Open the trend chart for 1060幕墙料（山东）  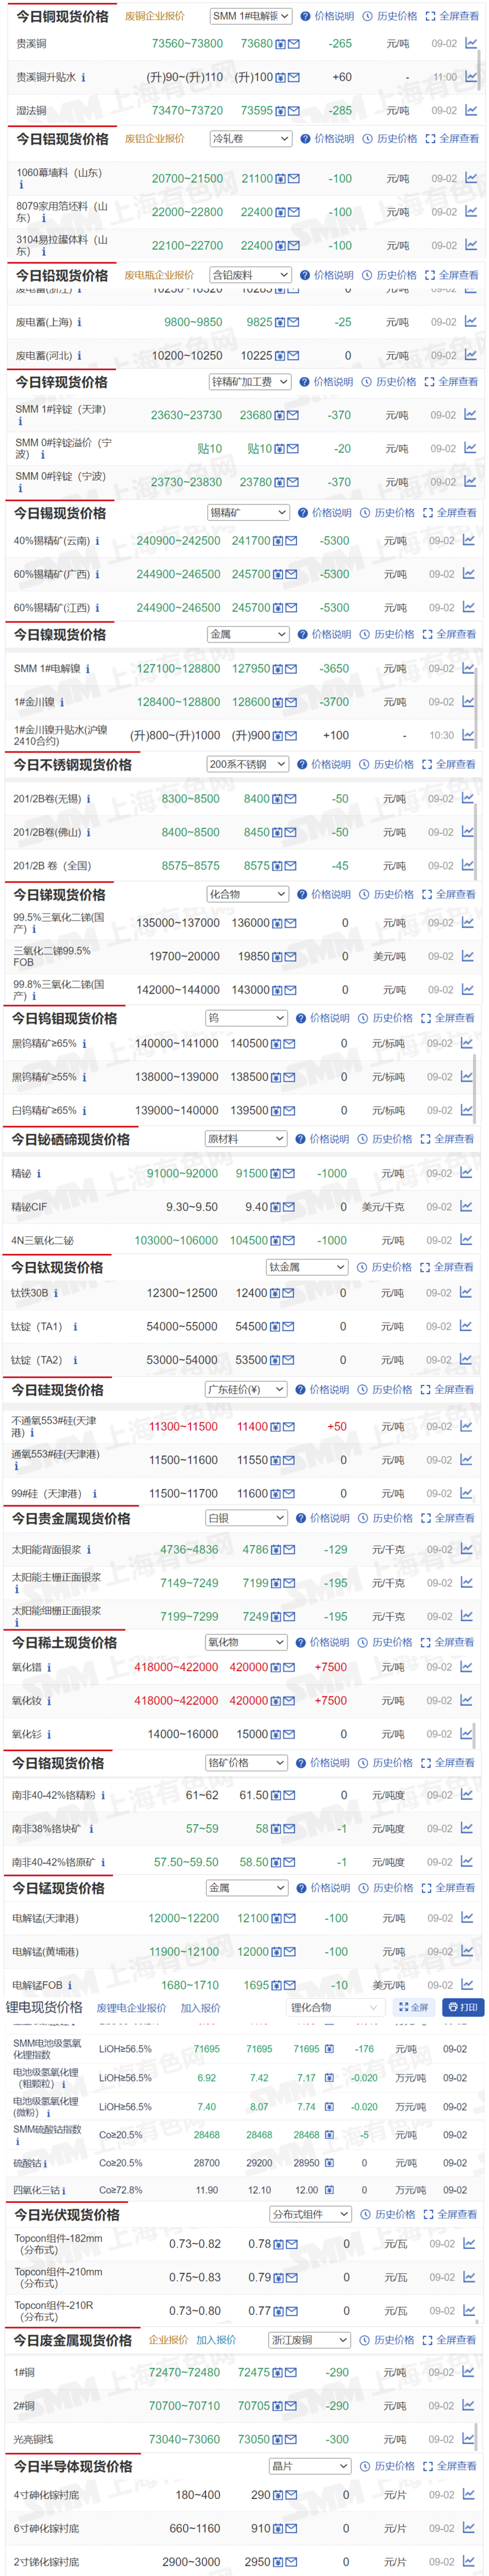coord(471,178)
